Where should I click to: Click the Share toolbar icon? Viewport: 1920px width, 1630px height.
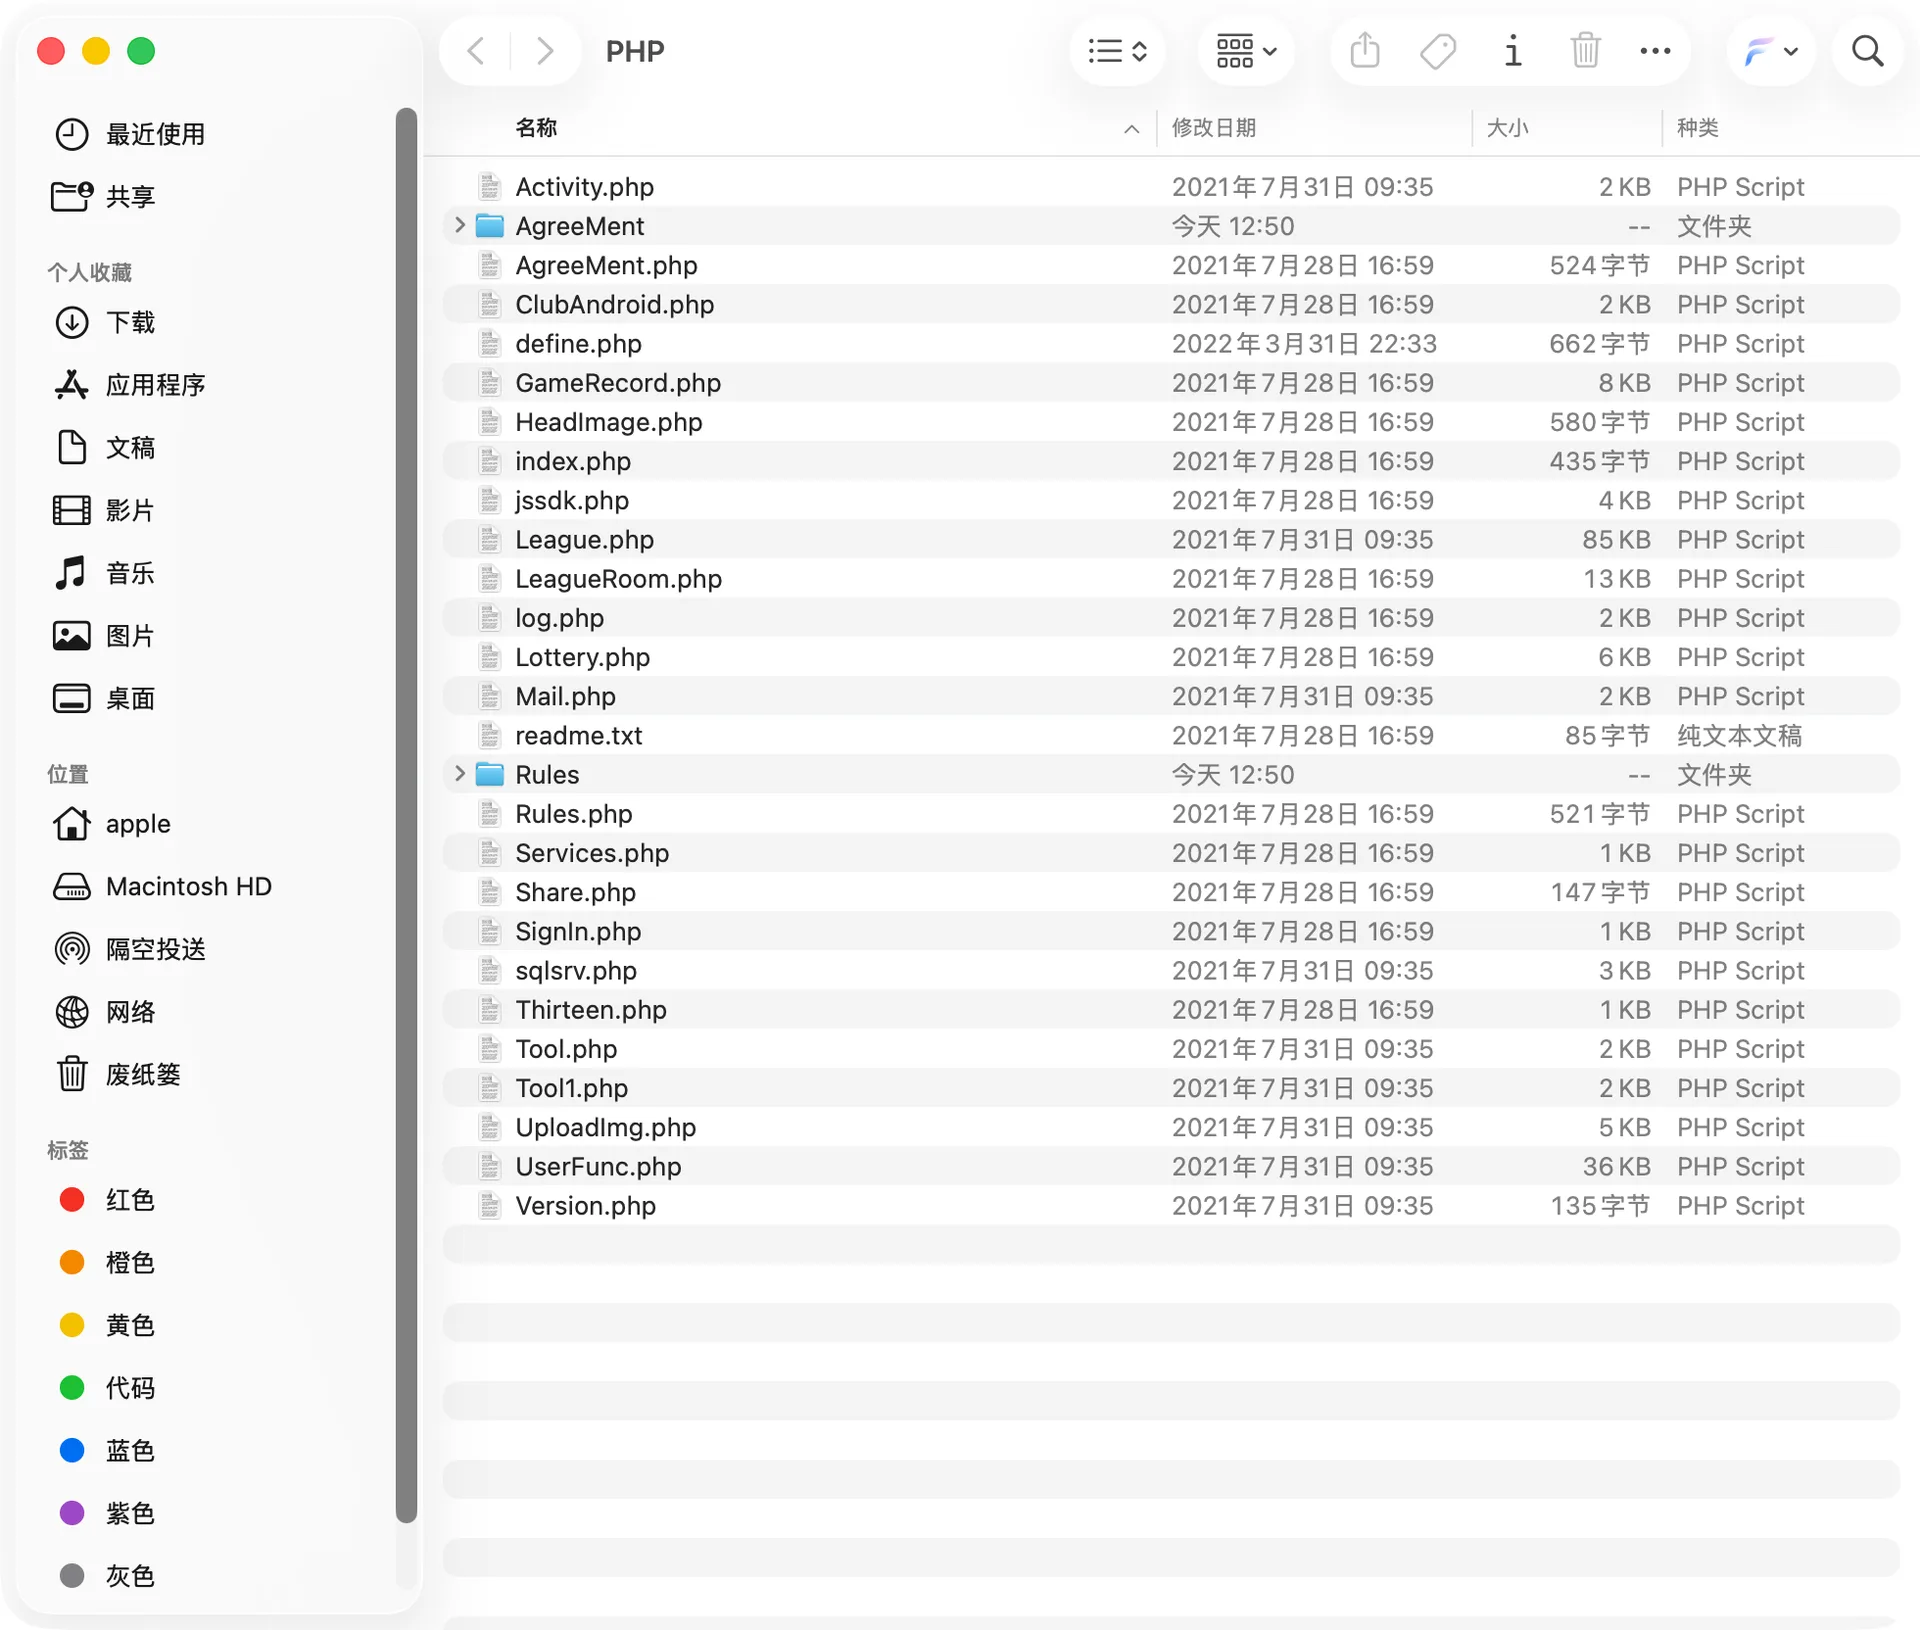pos(1364,50)
